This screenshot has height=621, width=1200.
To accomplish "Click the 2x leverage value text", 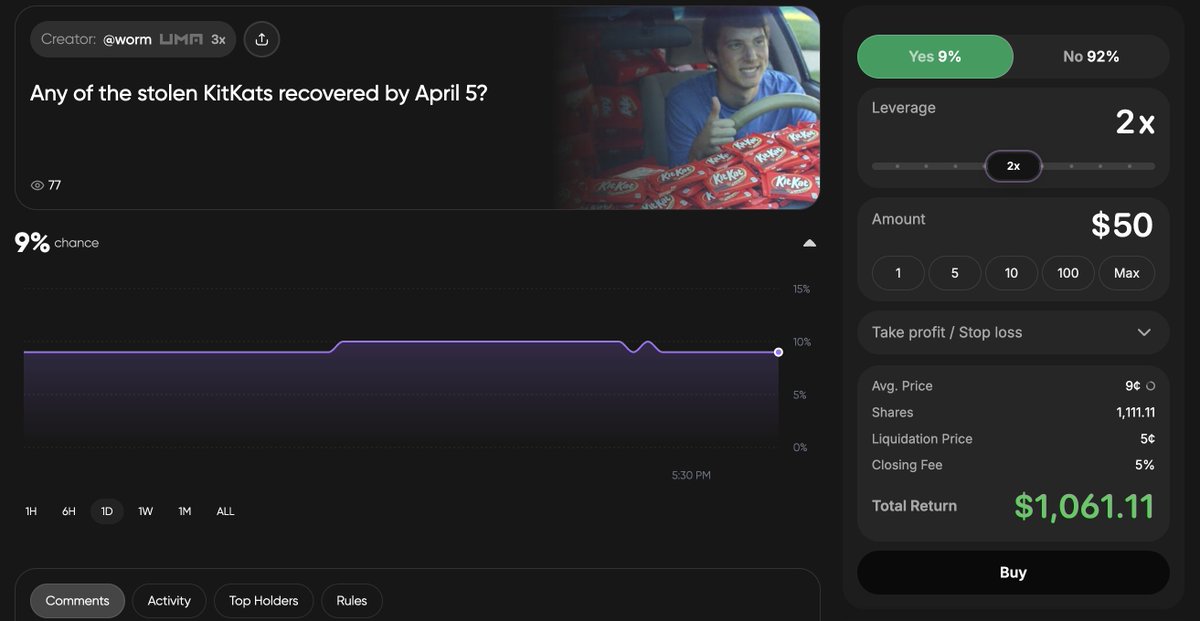I will click(x=1135, y=123).
